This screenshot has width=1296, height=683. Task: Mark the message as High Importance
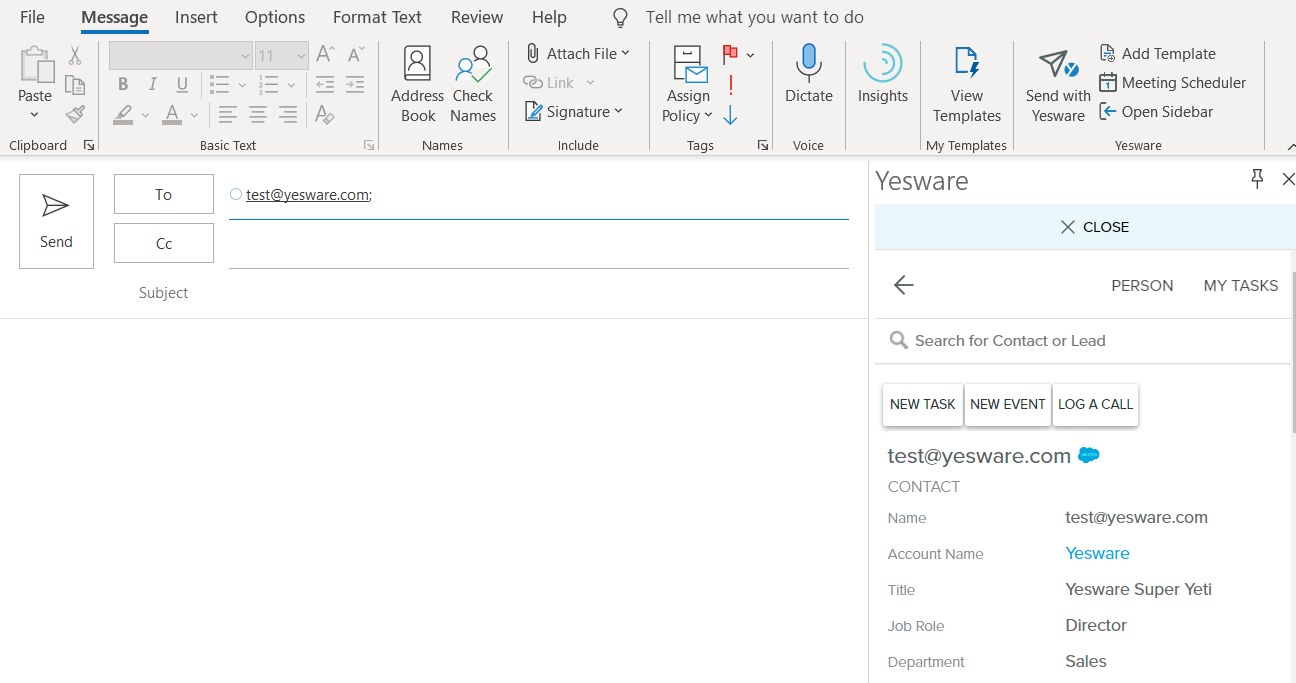[x=731, y=85]
